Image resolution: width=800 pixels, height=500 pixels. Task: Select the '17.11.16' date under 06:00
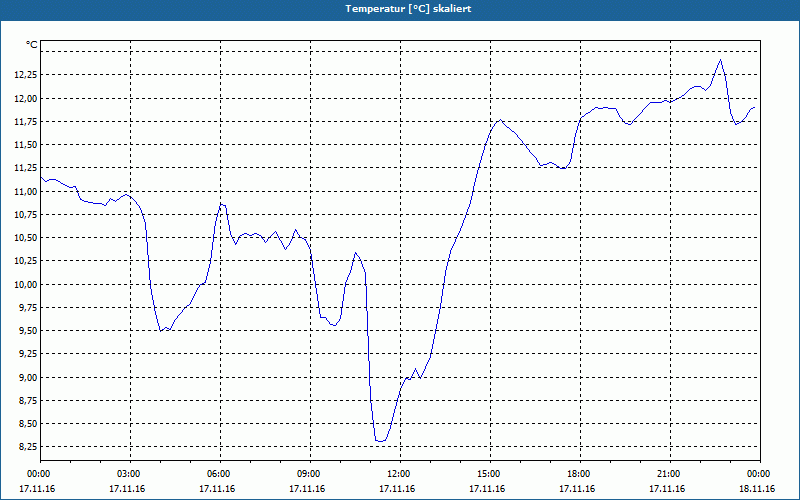point(217,489)
